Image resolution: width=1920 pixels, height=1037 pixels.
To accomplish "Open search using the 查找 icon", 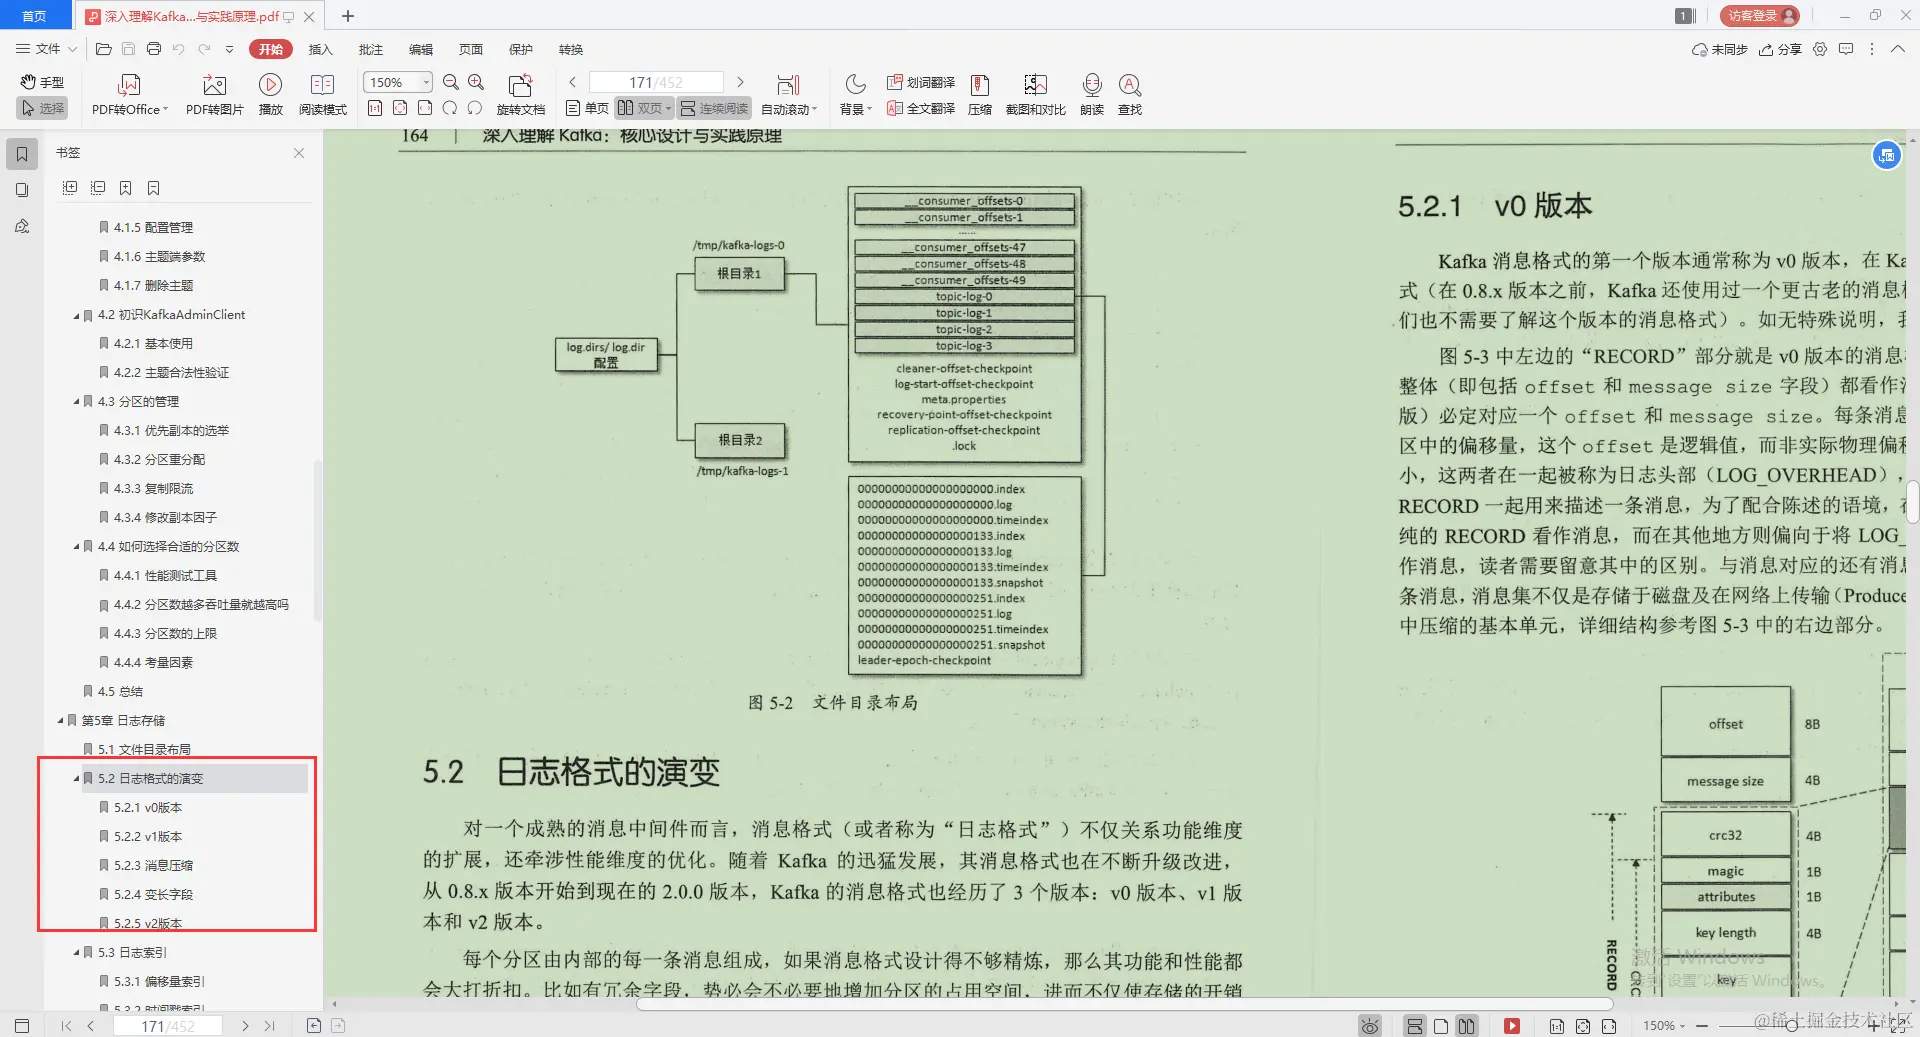I will click(x=1129, y=95).
